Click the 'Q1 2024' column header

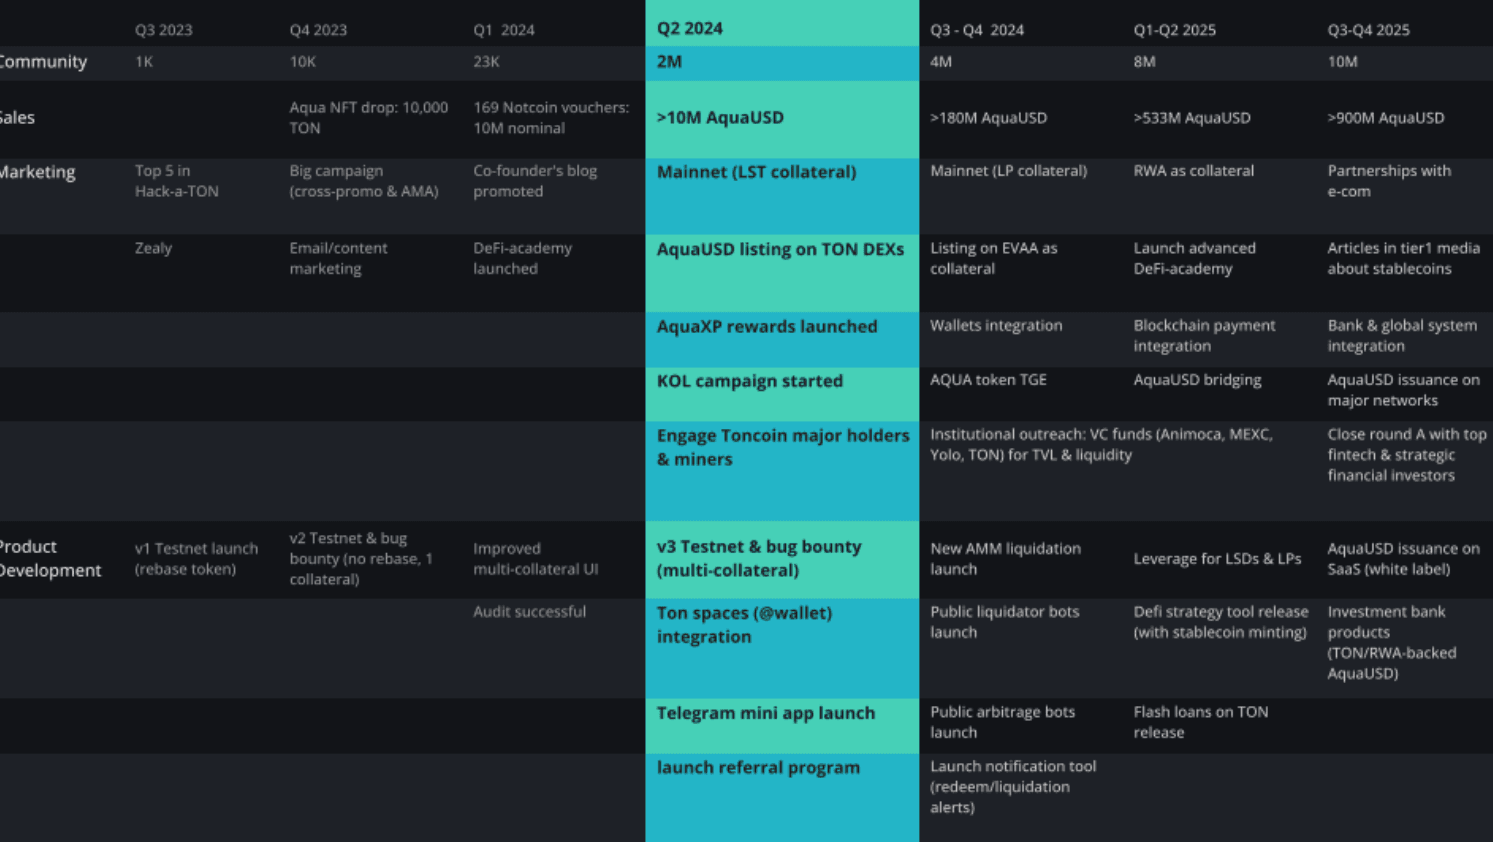pos(504,30)
